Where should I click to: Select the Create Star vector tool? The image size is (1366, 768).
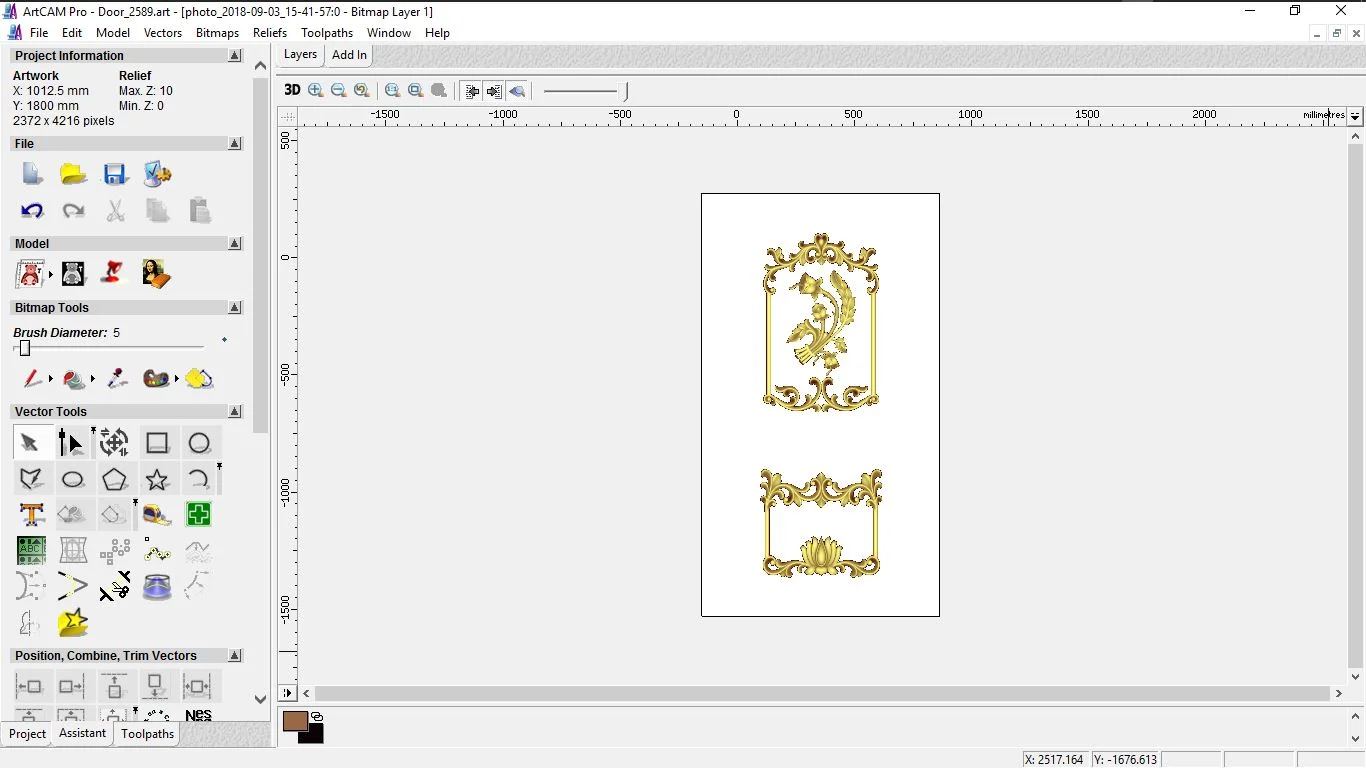tap(157, 479)
